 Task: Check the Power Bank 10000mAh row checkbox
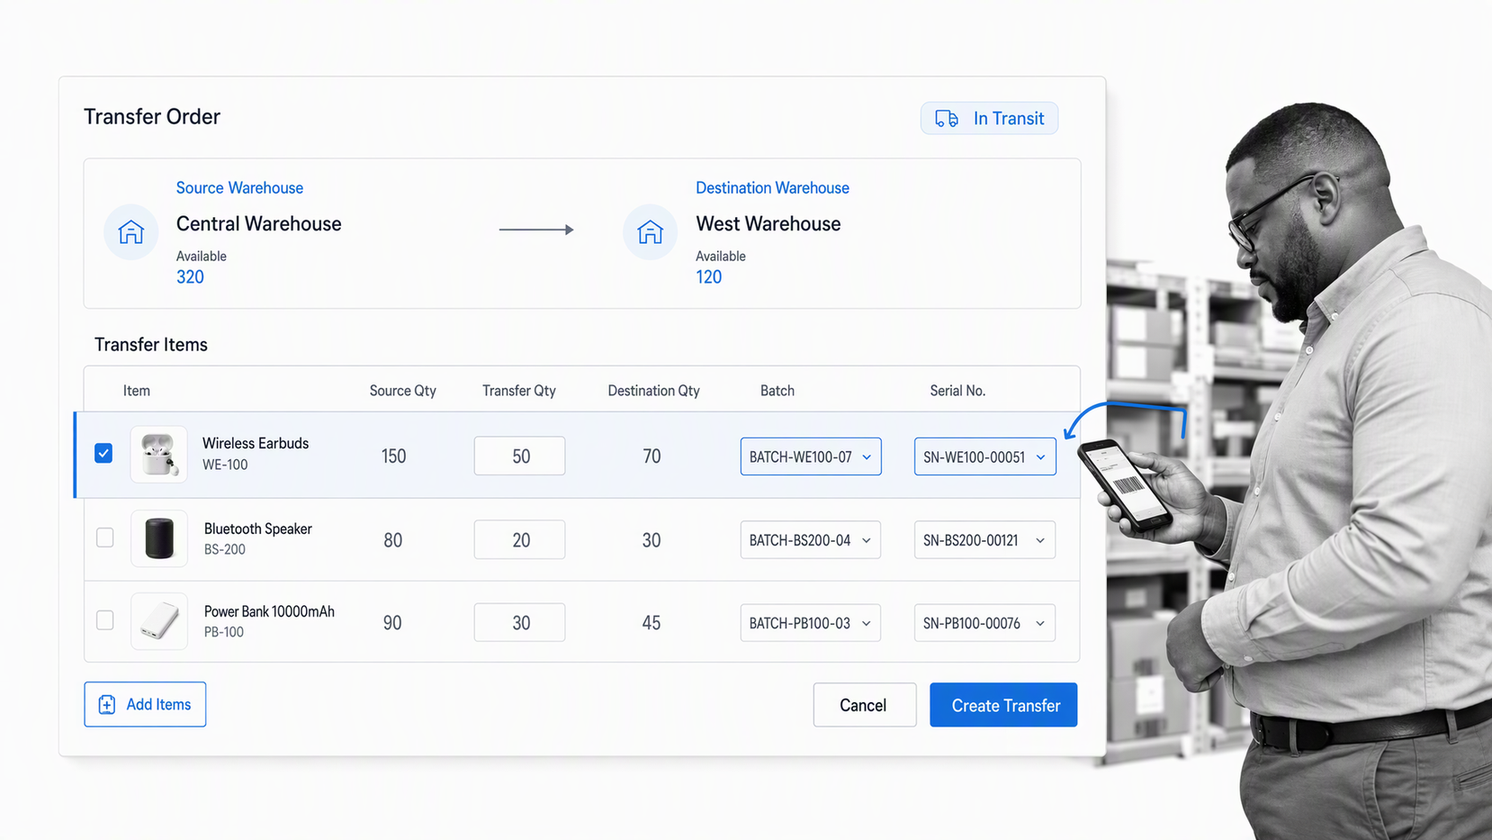click(105, 620)
